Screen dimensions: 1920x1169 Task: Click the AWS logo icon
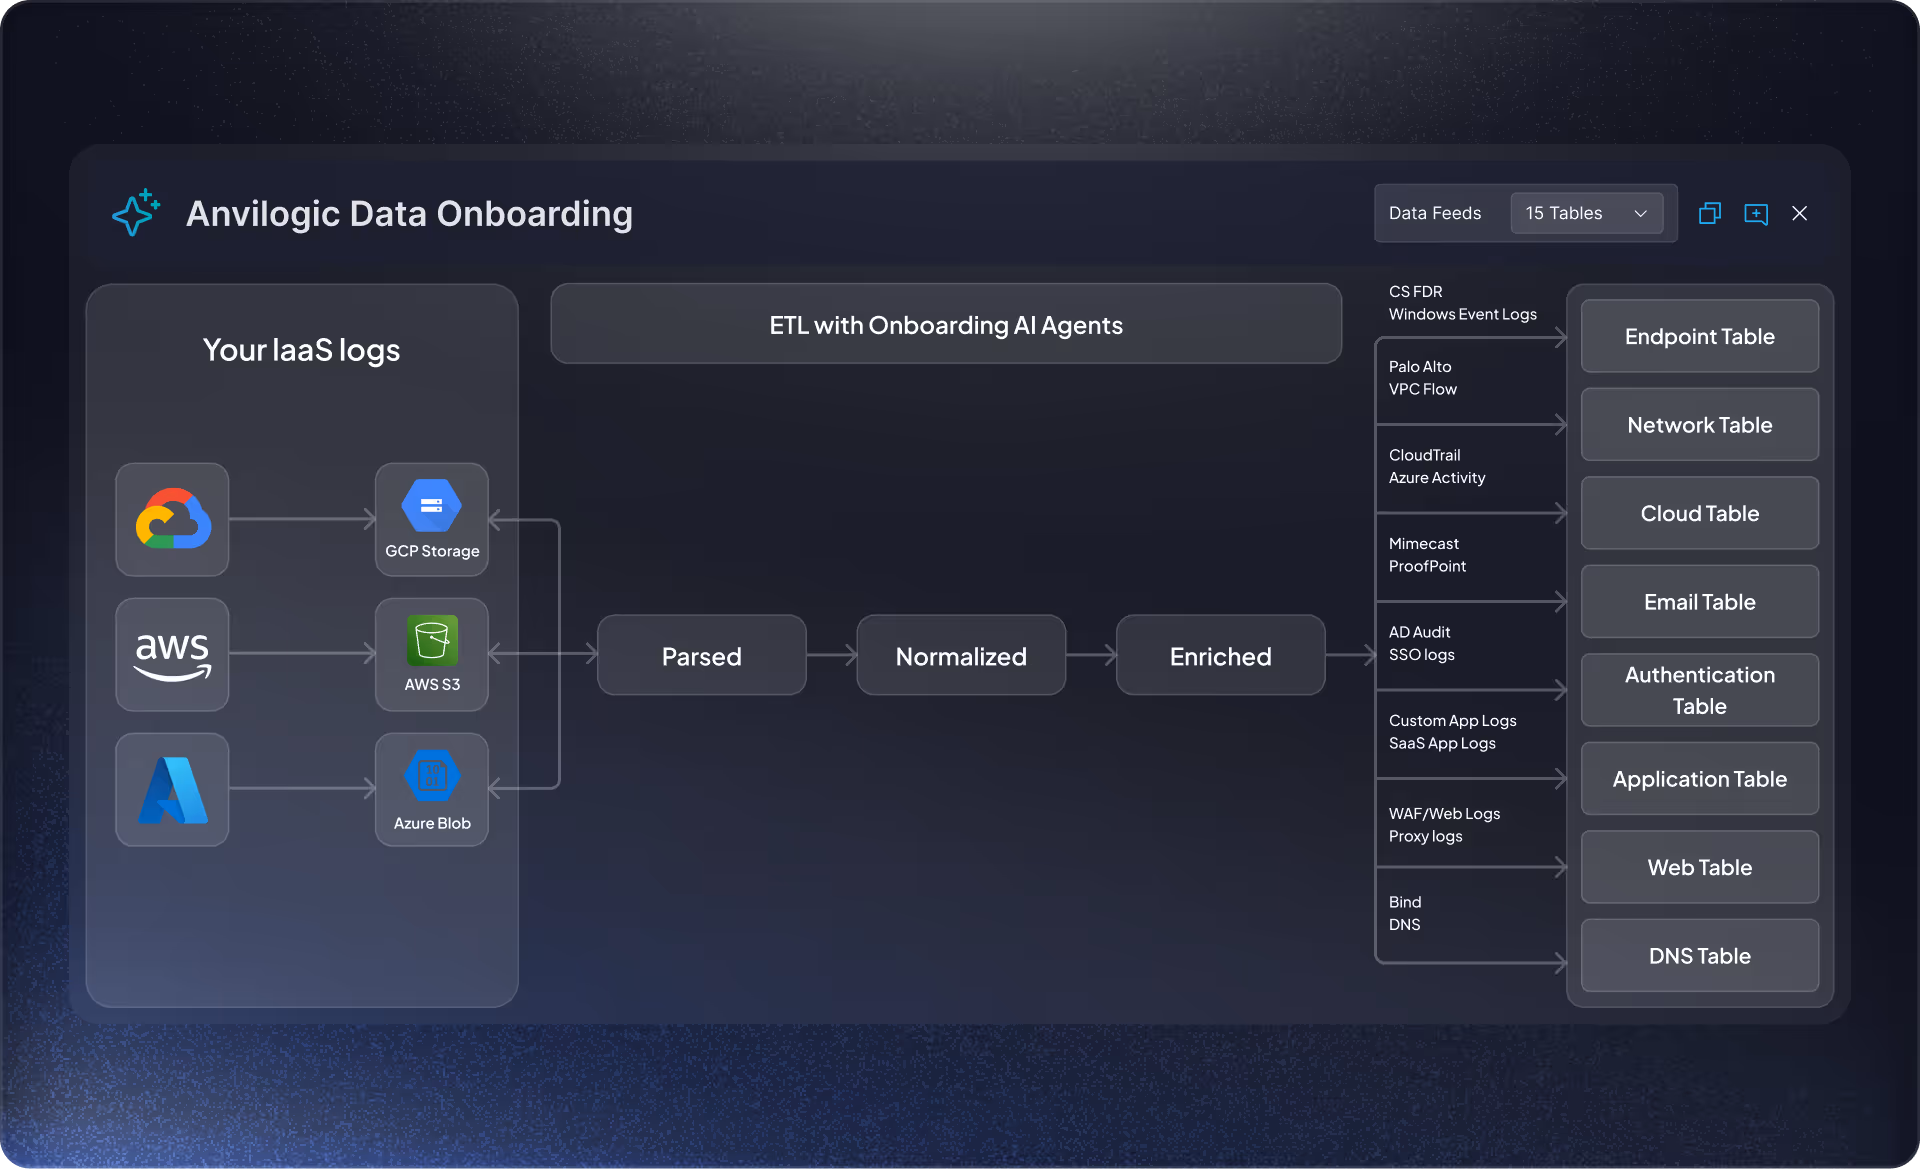172,655
